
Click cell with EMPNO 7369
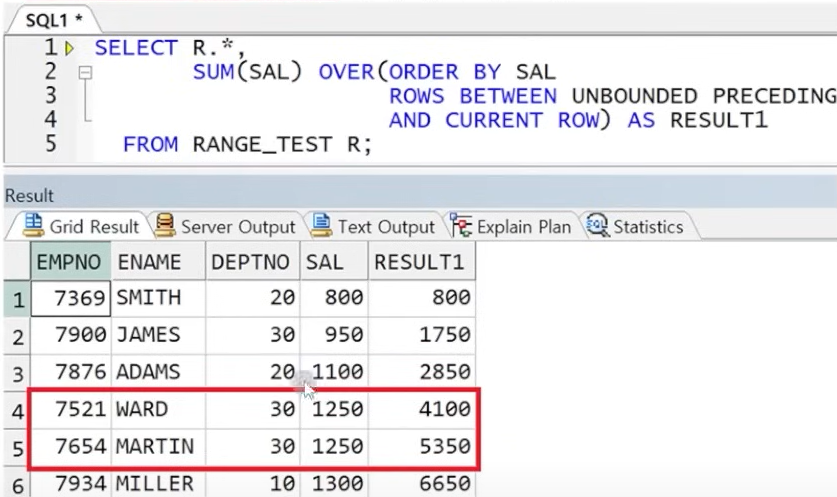point(71,298)
